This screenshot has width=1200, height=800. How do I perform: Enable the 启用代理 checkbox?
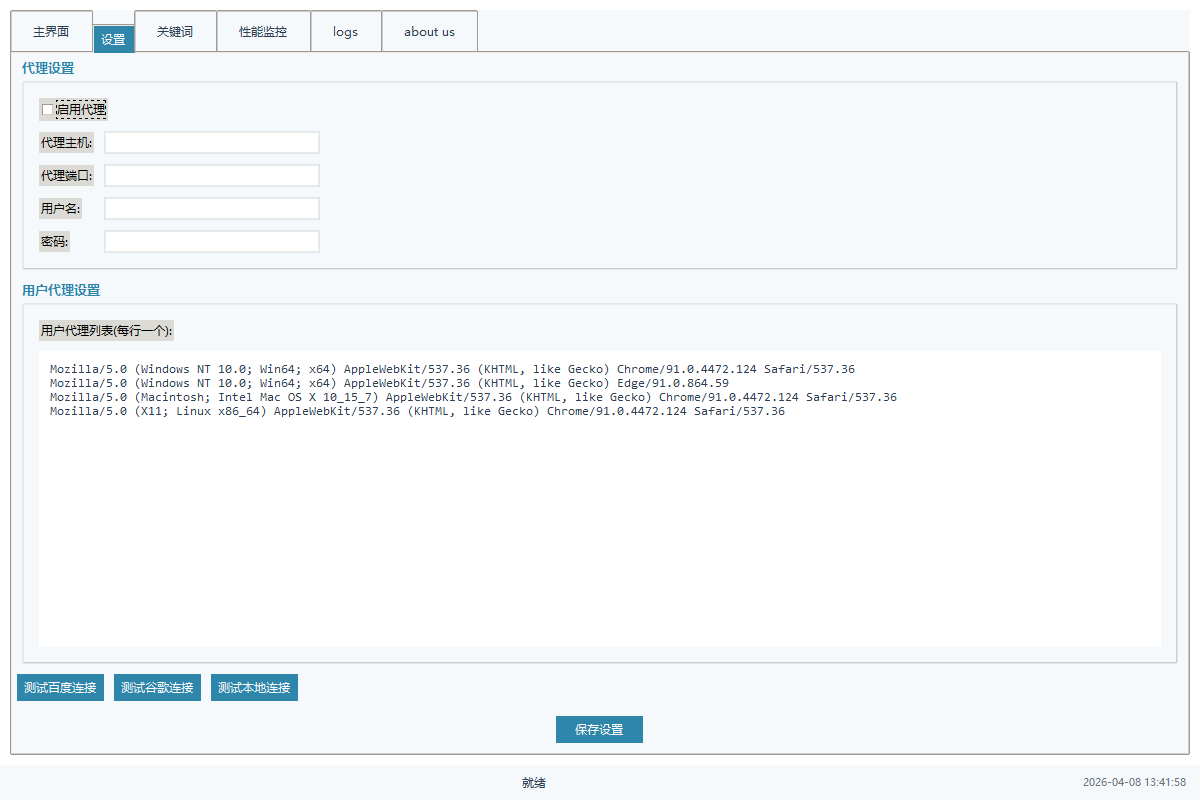48,109
